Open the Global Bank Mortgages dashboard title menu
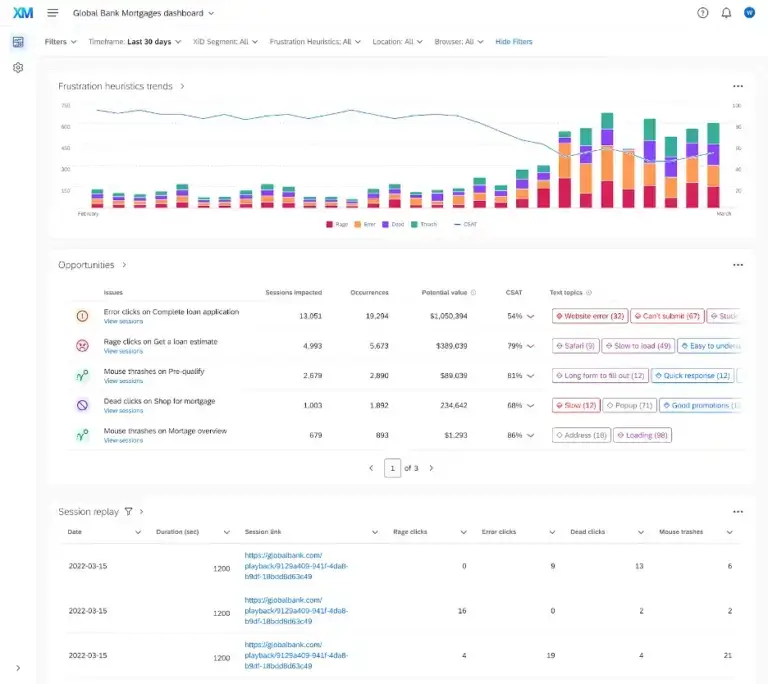This screenshot has height=684, width=768. pos(144,13)
